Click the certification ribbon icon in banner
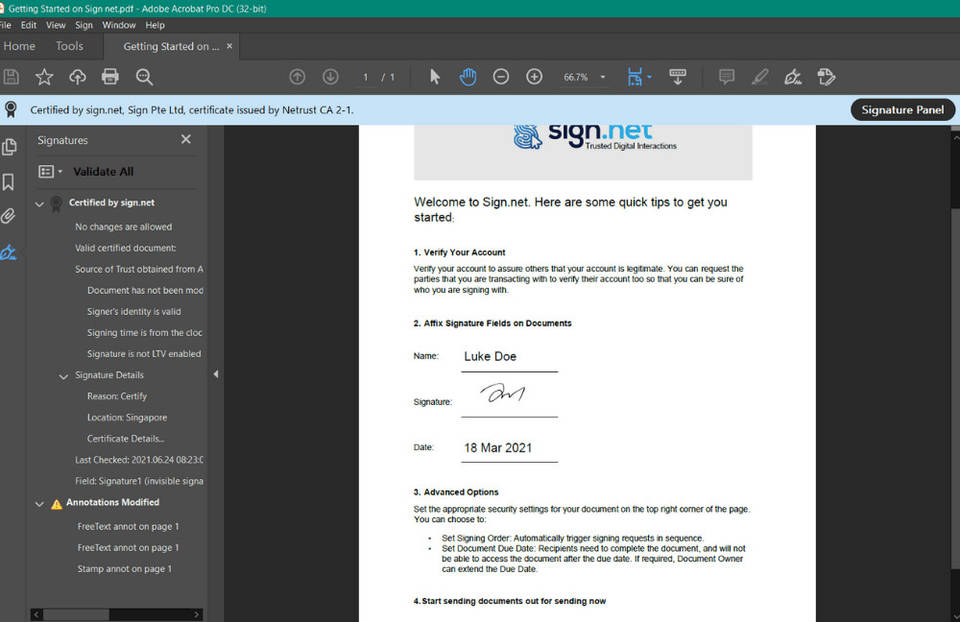 [x=10, y=110]
